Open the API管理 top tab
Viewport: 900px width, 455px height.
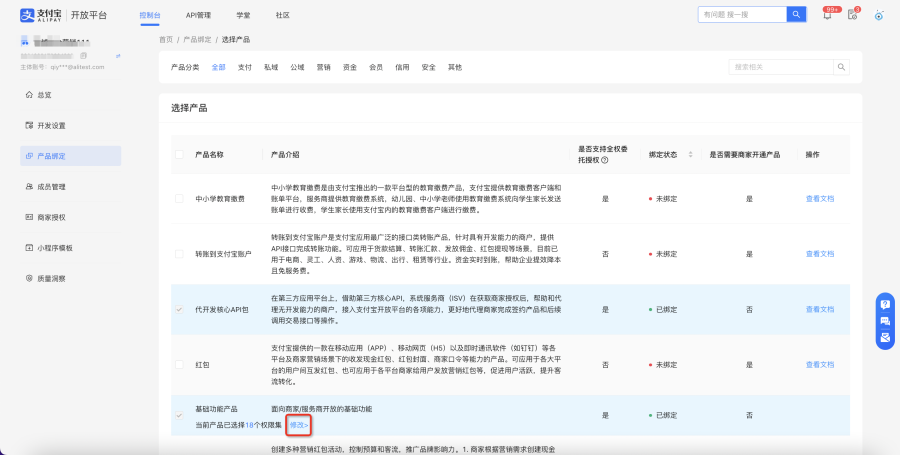[x=199, y=15]
